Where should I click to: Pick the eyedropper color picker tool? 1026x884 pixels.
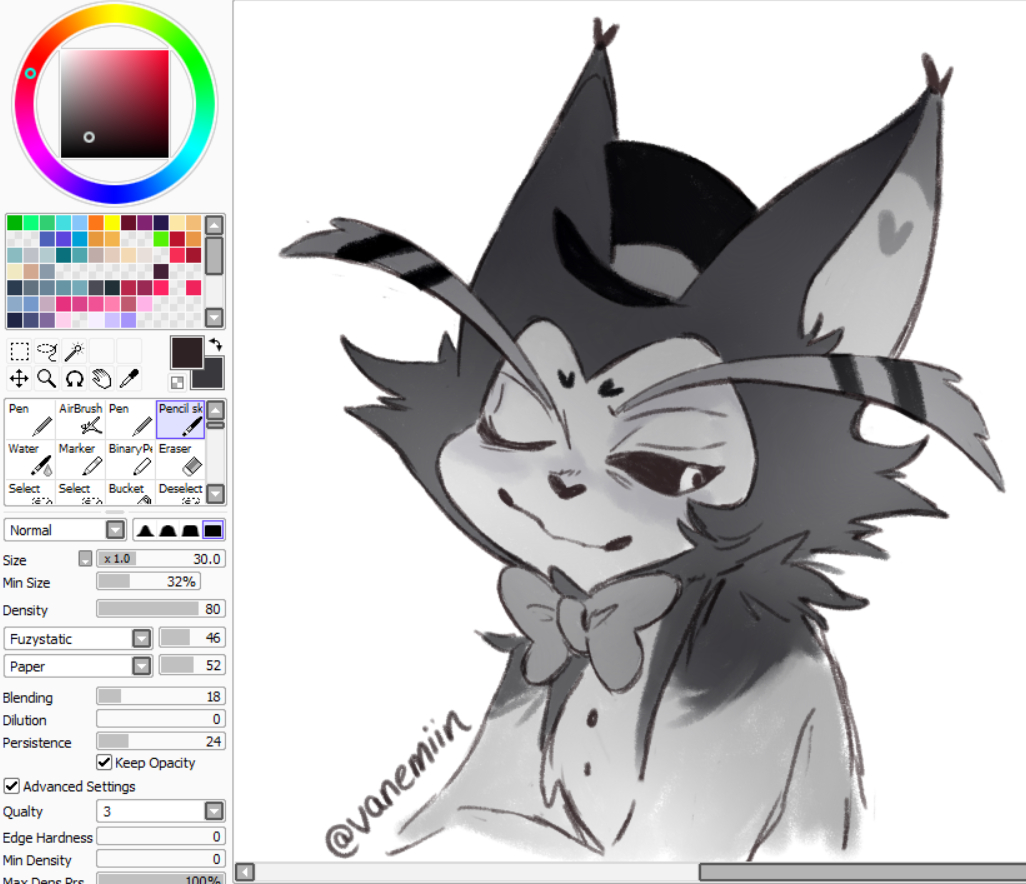(x=129, y=378)
